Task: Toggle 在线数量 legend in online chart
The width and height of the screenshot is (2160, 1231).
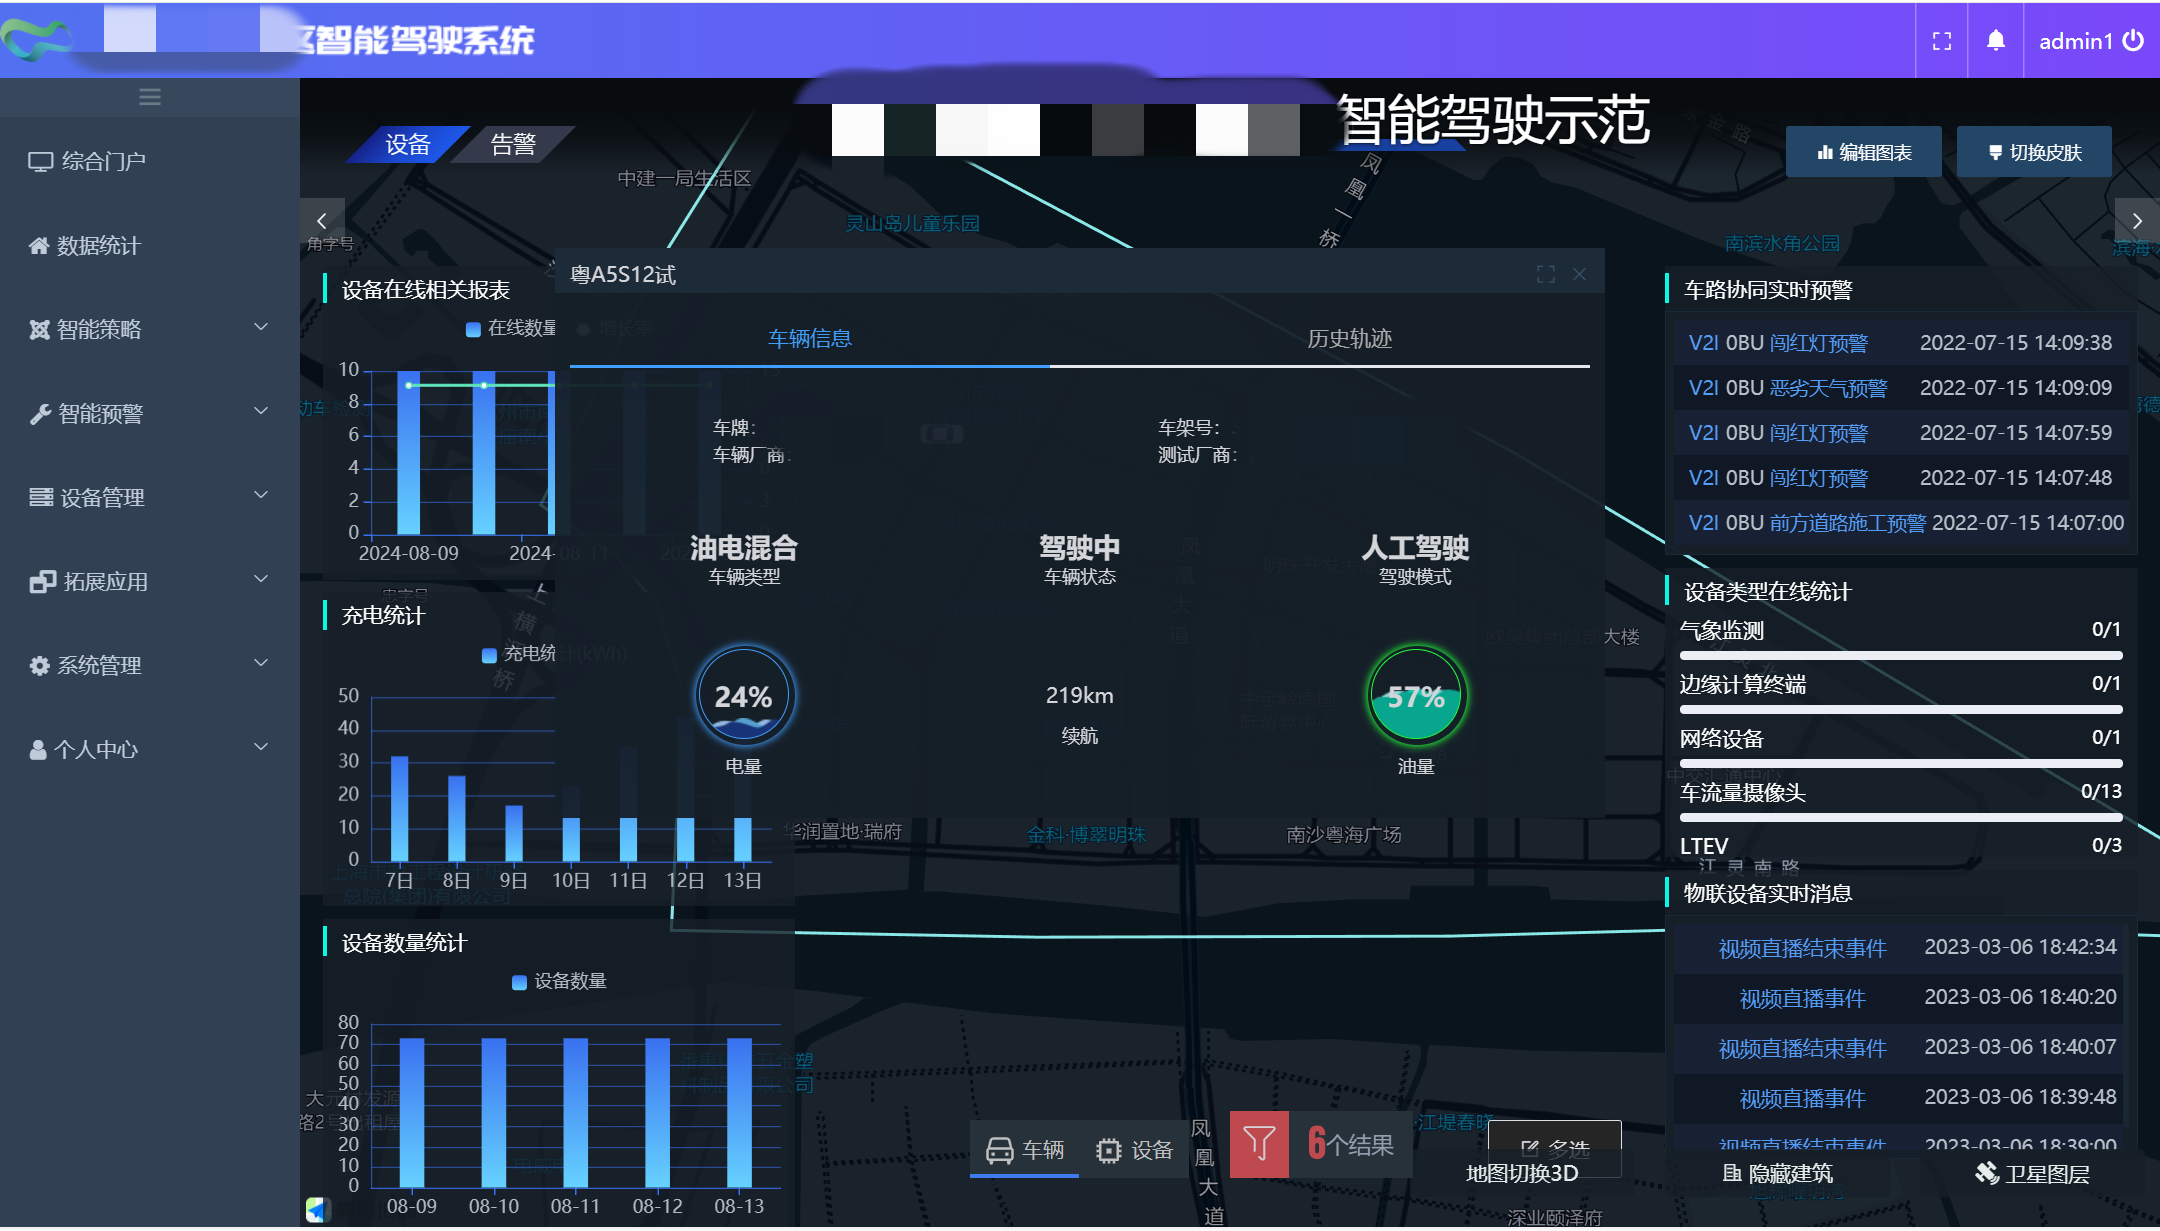Action: click(x=510, y=328)
